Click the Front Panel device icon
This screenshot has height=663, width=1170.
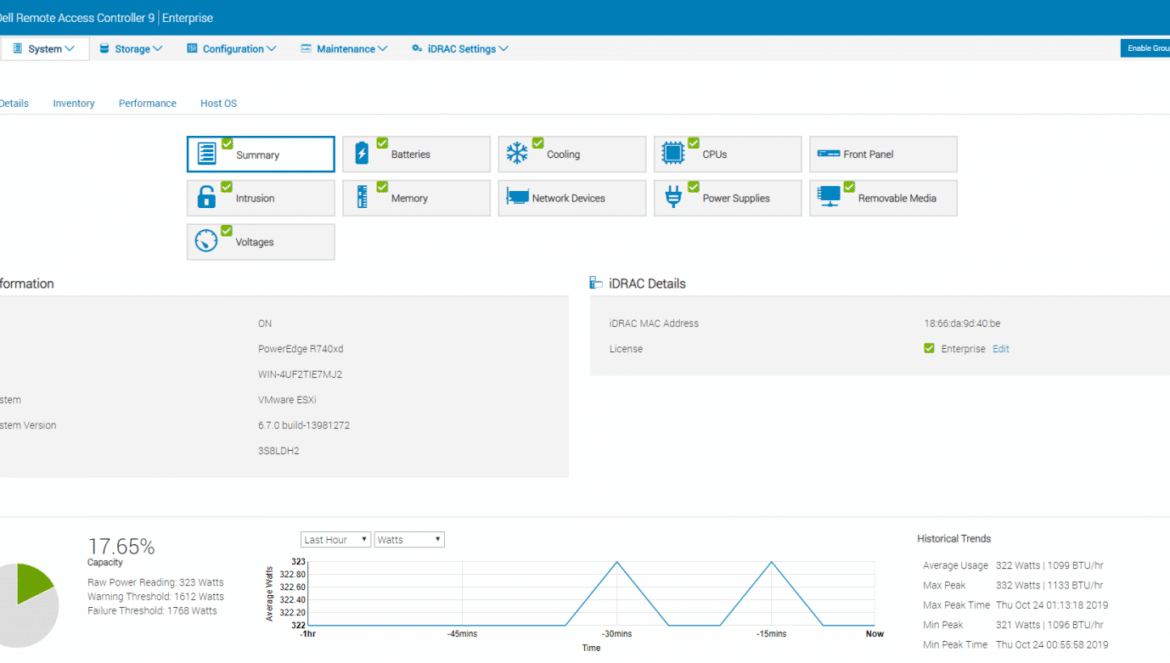828,154
